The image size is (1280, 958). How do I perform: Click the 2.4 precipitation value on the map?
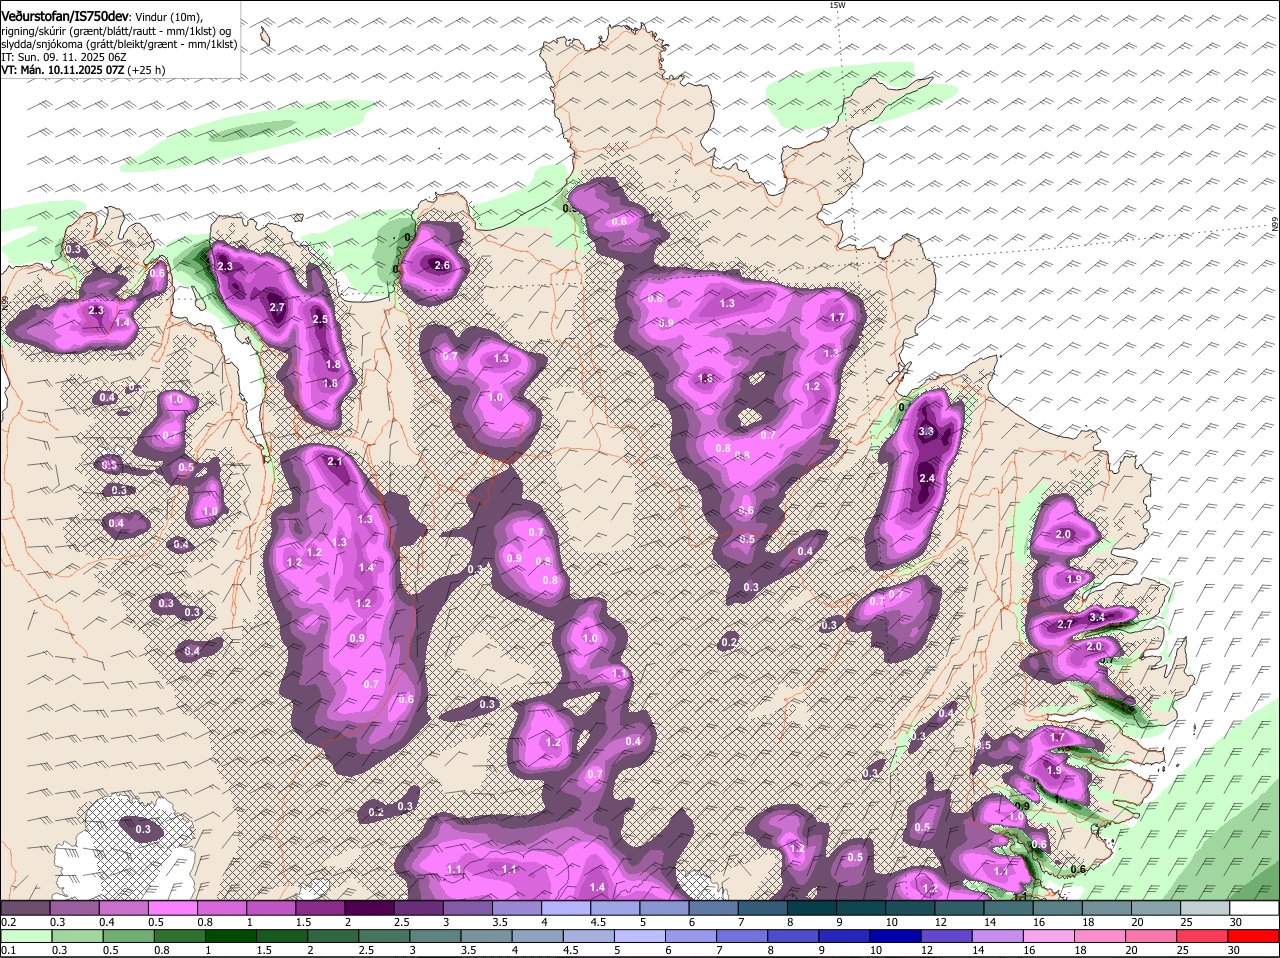click(x=927, y=479)
